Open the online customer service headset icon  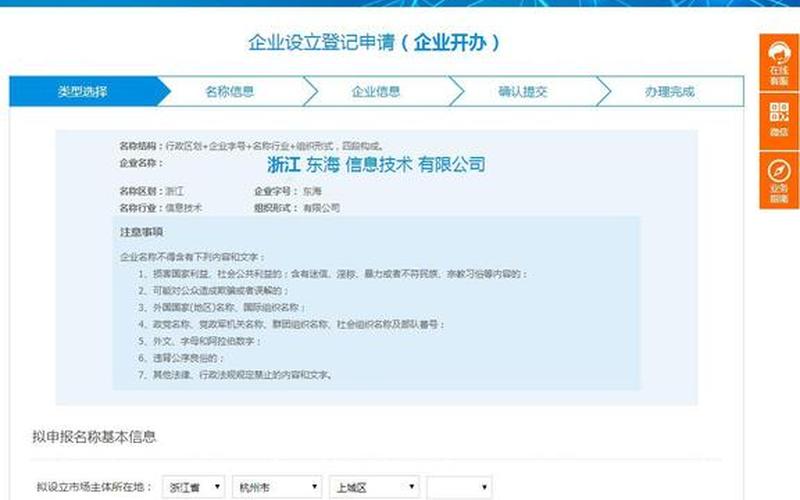[779, 63]
